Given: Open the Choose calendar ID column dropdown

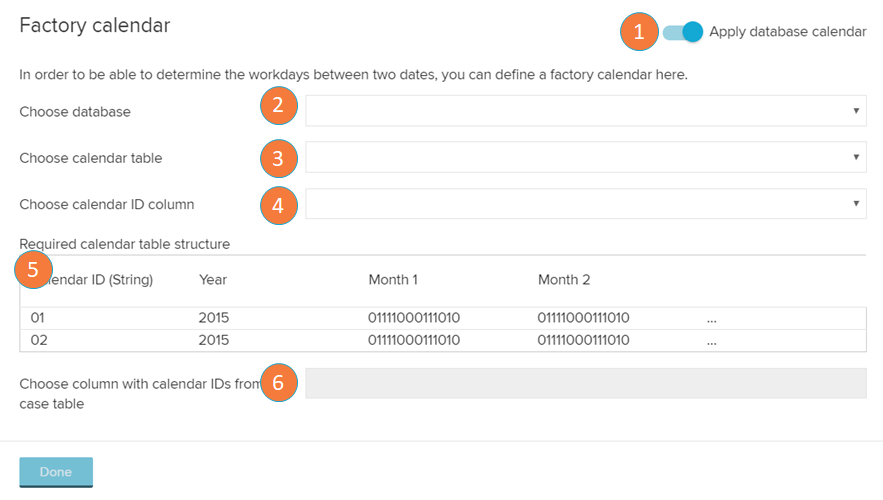Looking at the screenshot, I should (585, 204).
